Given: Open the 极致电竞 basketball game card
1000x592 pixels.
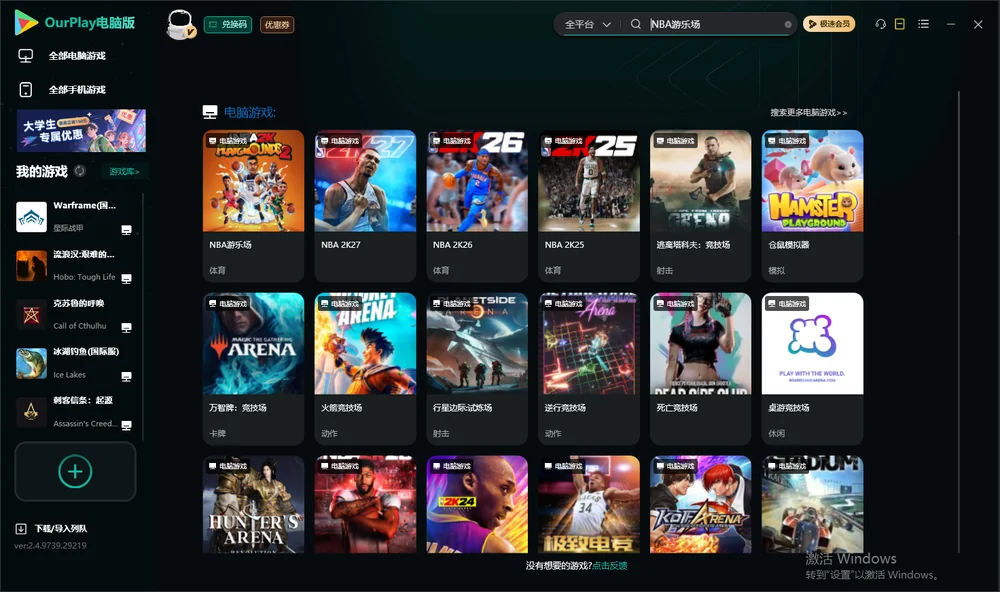Looking at the screenshot, I should point(589,504).
